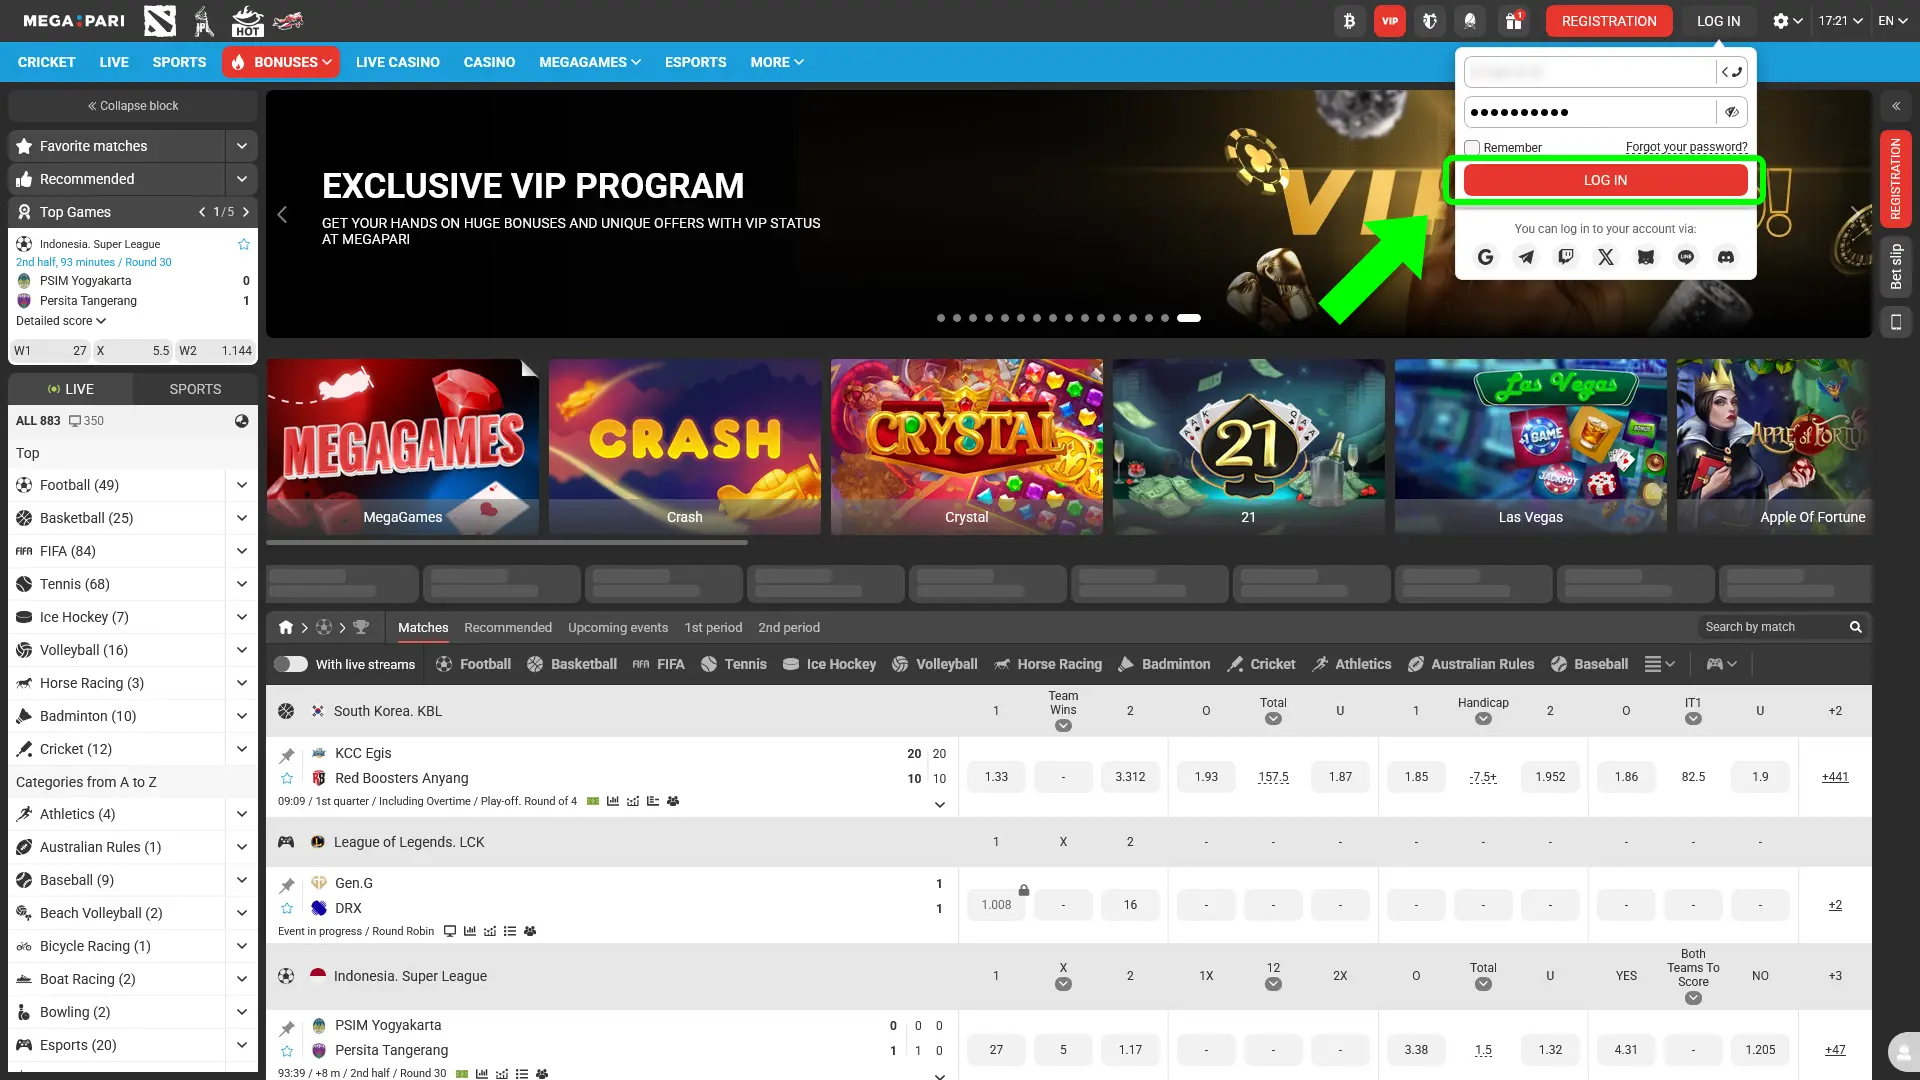Follow the Forgot your password link
Image resolution: width=1920 pixels, height=1080 pixels.
coord(1687,148)
